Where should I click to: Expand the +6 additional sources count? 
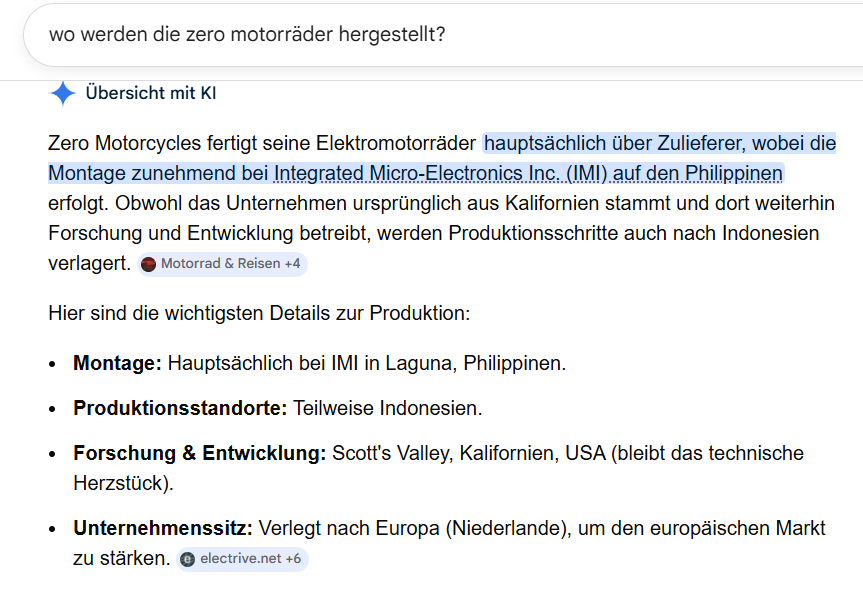(293, 559)
